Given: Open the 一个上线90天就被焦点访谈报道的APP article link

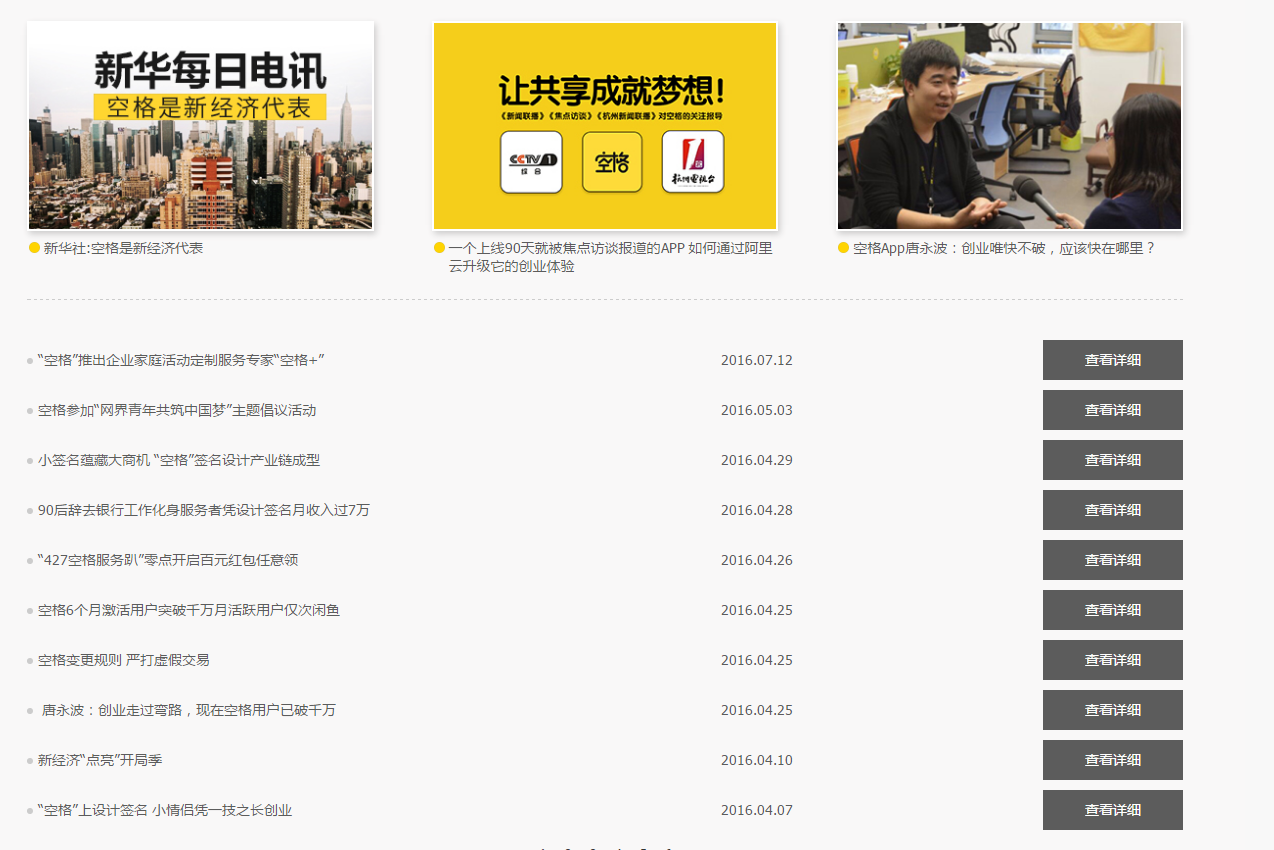Looking at the screenshot, I should [x=611, y=257].
